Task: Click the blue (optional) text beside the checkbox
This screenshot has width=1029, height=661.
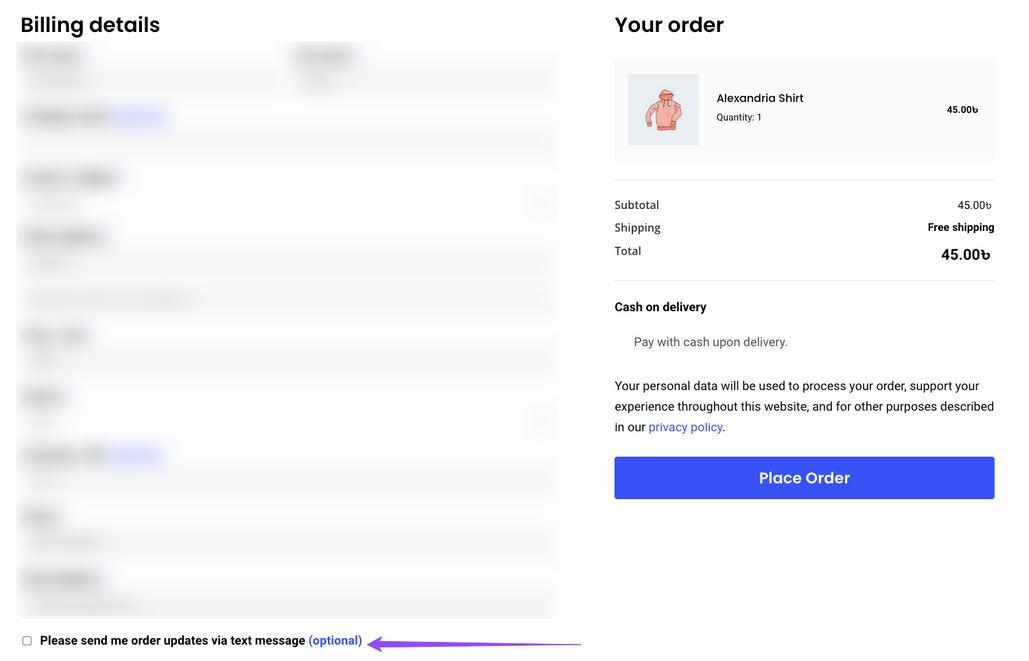Action: [335, 641]
